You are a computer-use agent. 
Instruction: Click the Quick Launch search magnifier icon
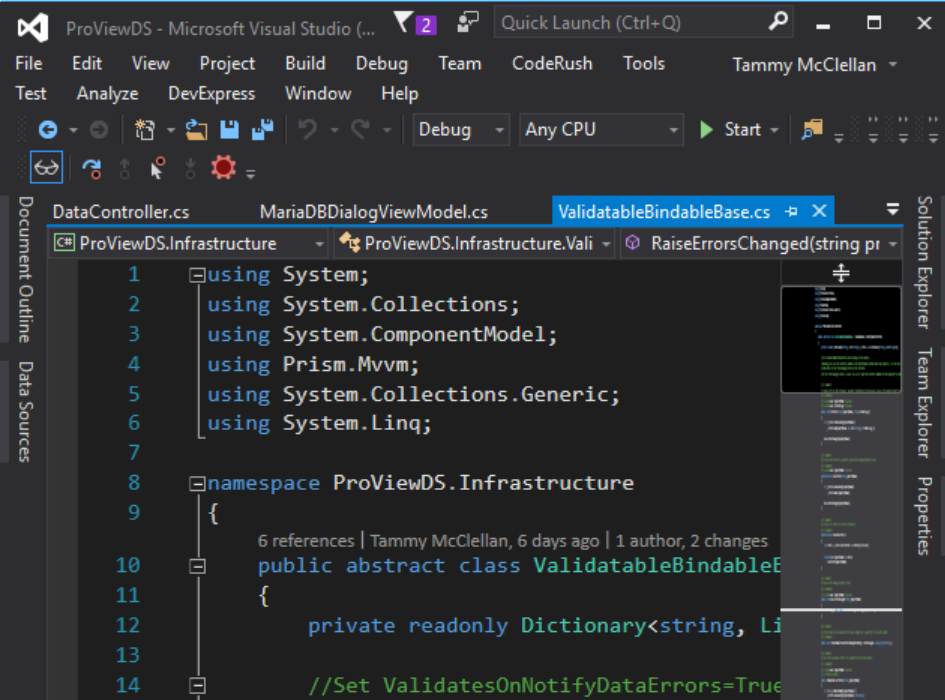point(778,22)
